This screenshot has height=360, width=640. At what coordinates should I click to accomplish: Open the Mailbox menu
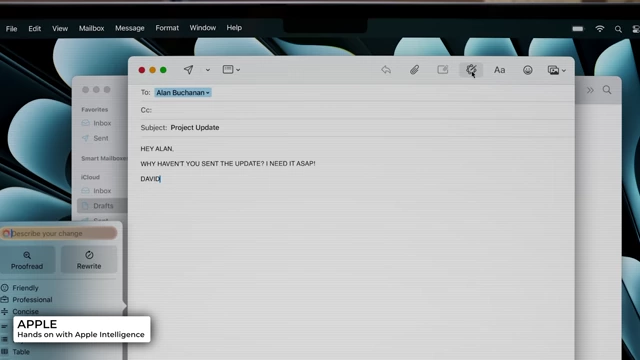tap(91, 29)
